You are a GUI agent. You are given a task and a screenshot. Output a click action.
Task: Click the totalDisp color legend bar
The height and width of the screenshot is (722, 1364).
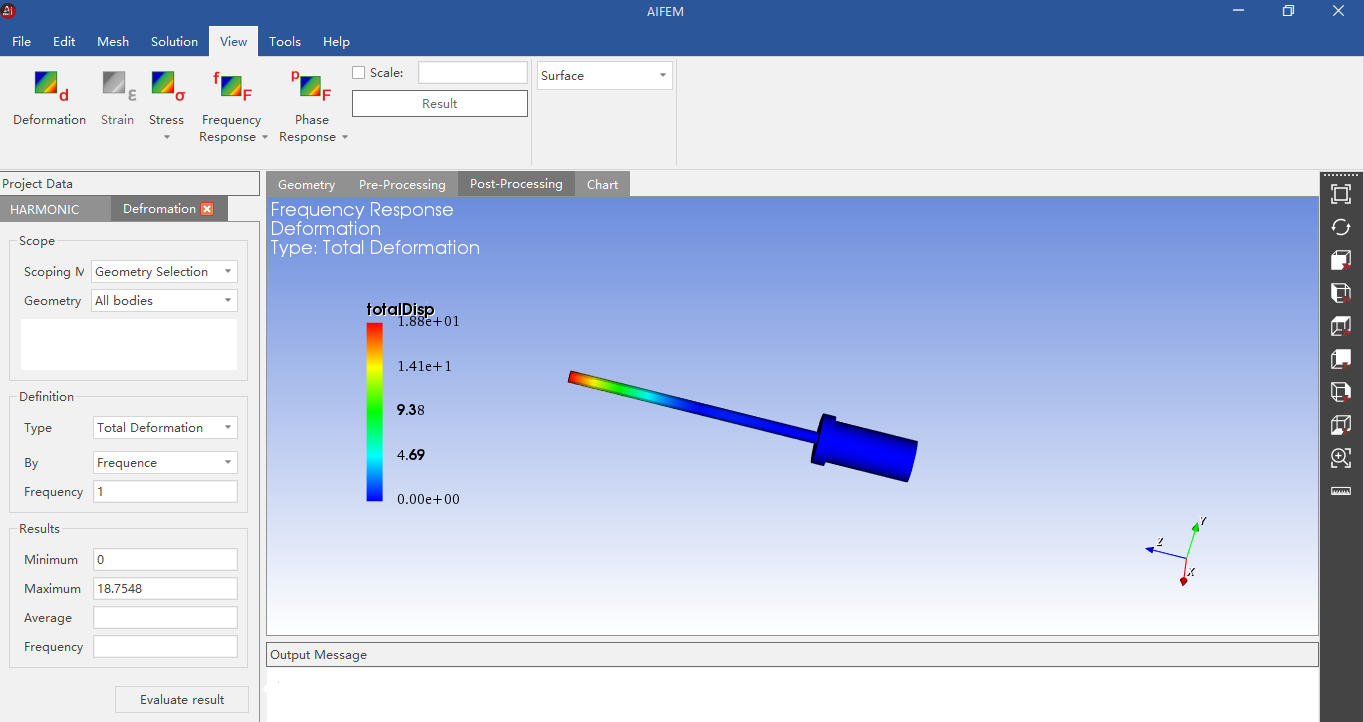pyautogui.click(x=375, y=411)
